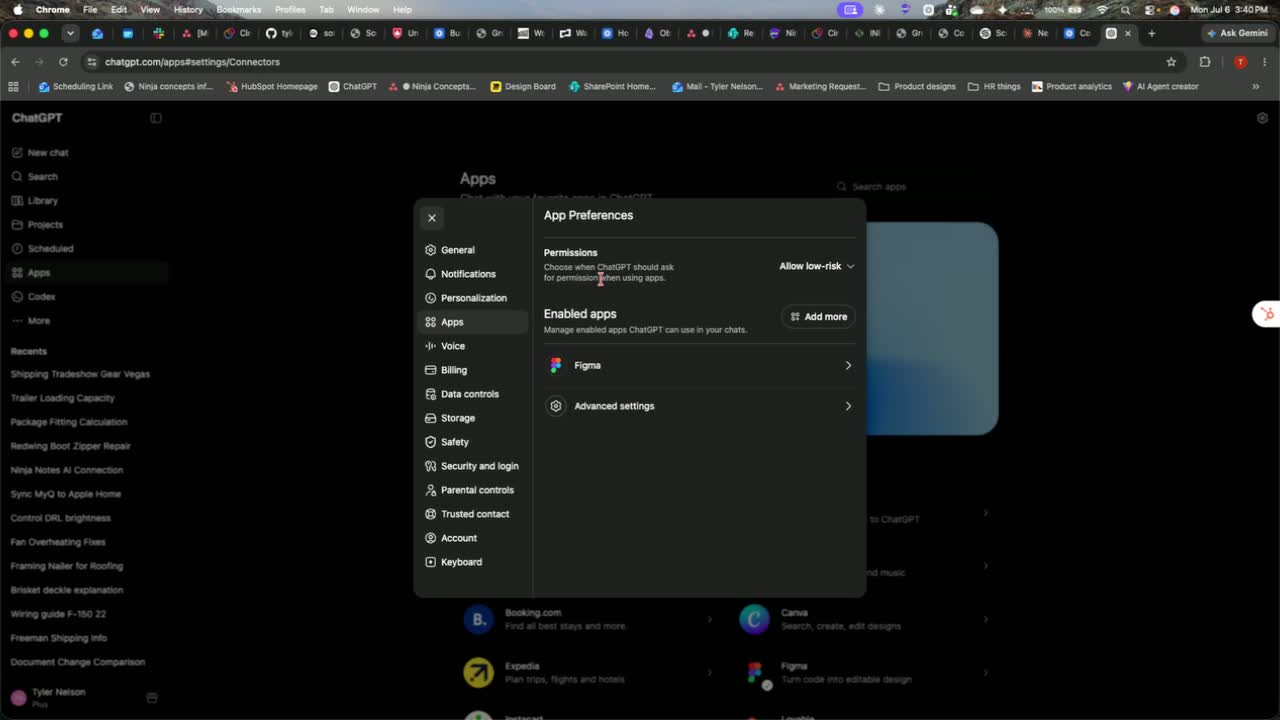Screen dimensions: 1280x720
Task: Start a New chat in ChatGPT sidebar
Action: coord(85,153)
